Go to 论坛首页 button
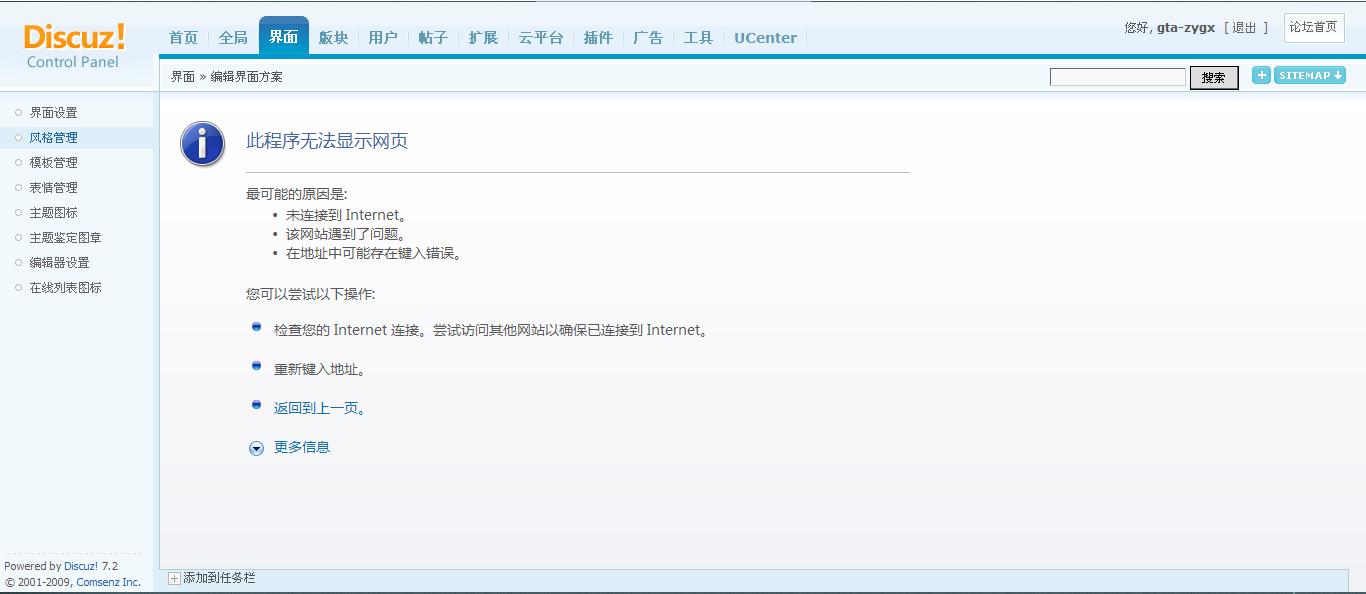1366x594 pixels. pos(1313,27)
